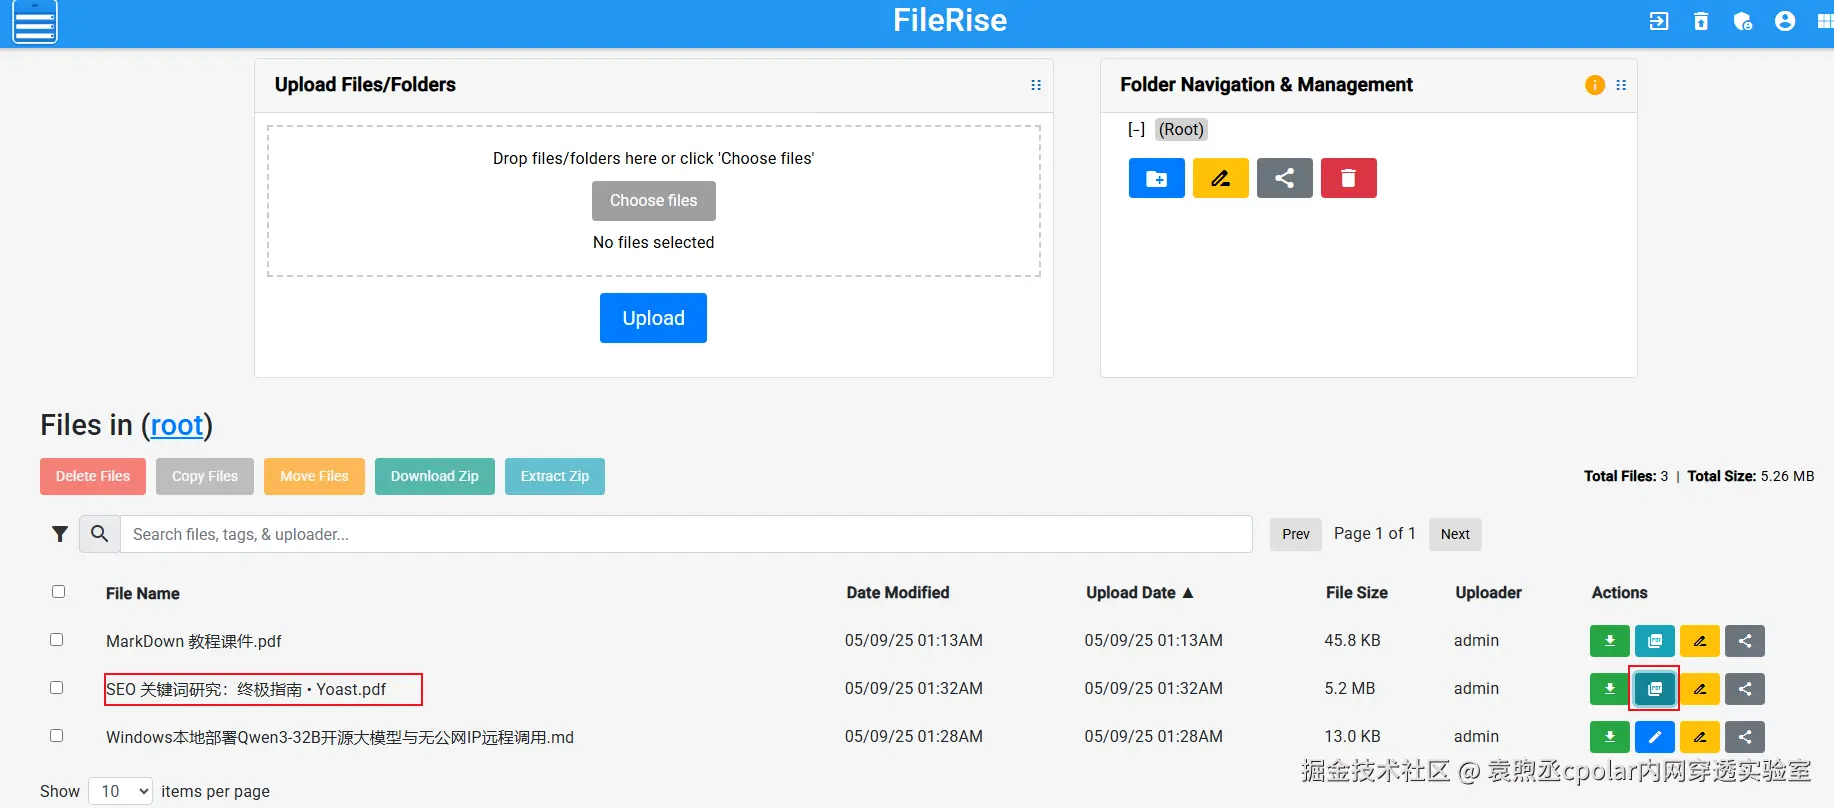
Task: Click the file name MarkDown 教程课件.pdf
Action: click(194, 641)
